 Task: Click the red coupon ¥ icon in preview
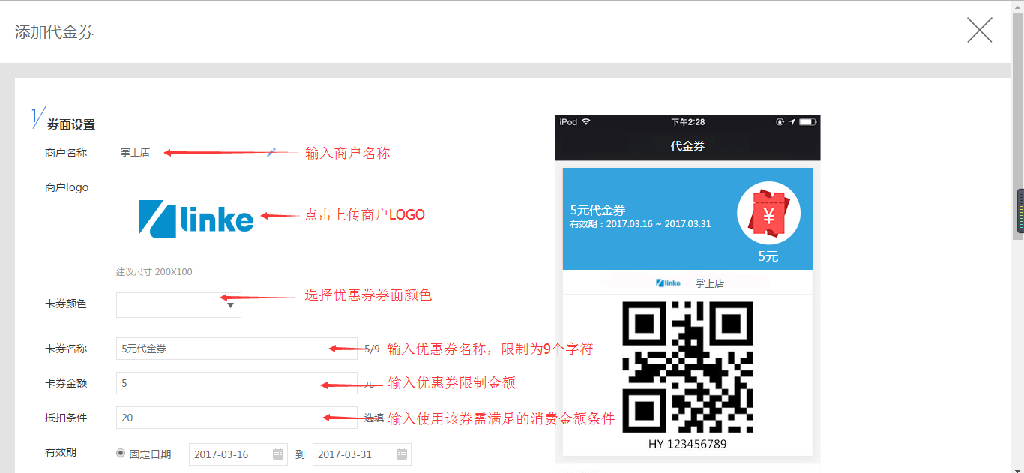click(769, 212)
